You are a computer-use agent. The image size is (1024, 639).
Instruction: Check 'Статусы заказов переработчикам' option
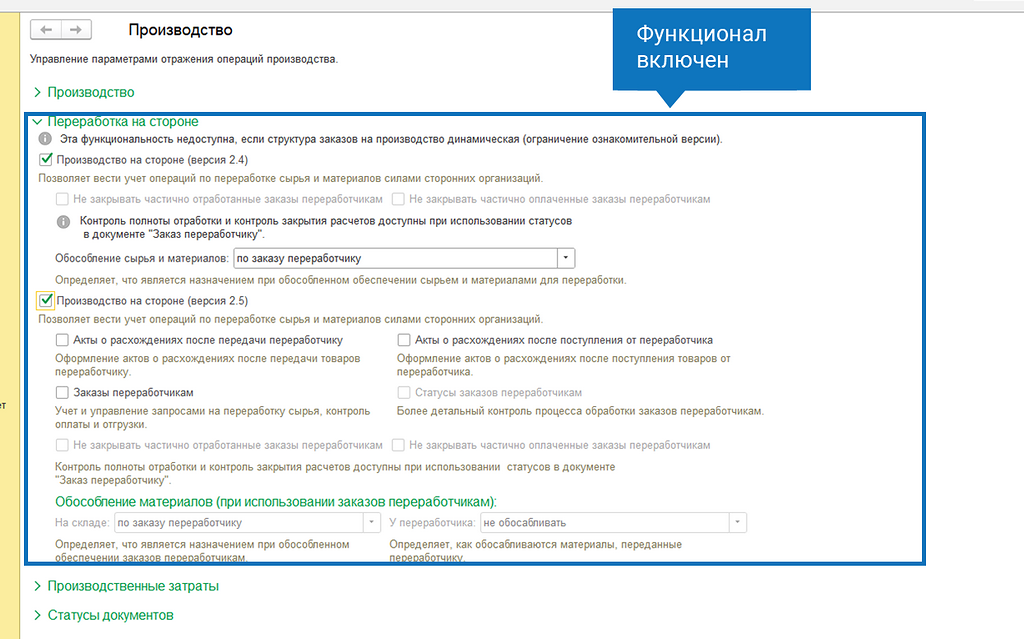404,393
